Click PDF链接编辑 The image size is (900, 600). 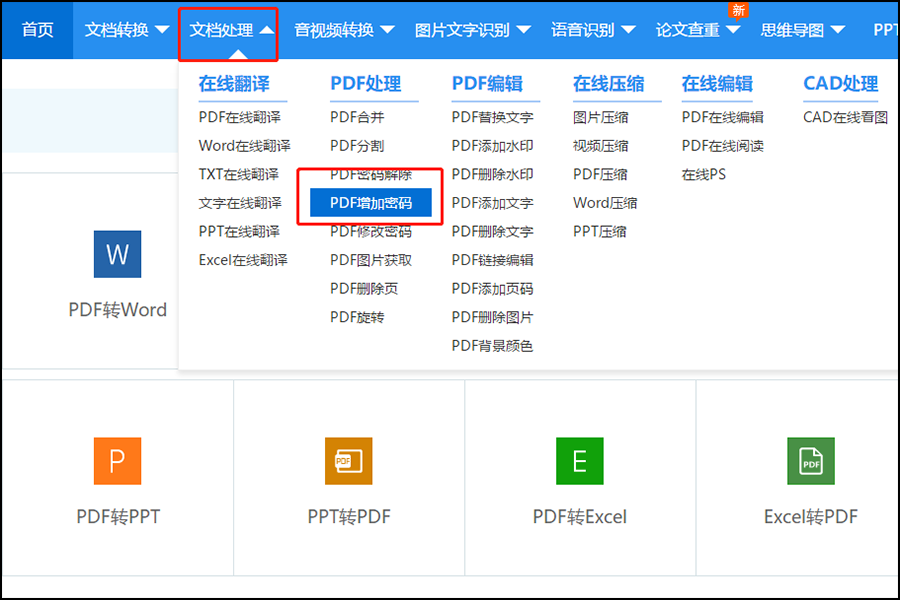[x=492, y=260]
